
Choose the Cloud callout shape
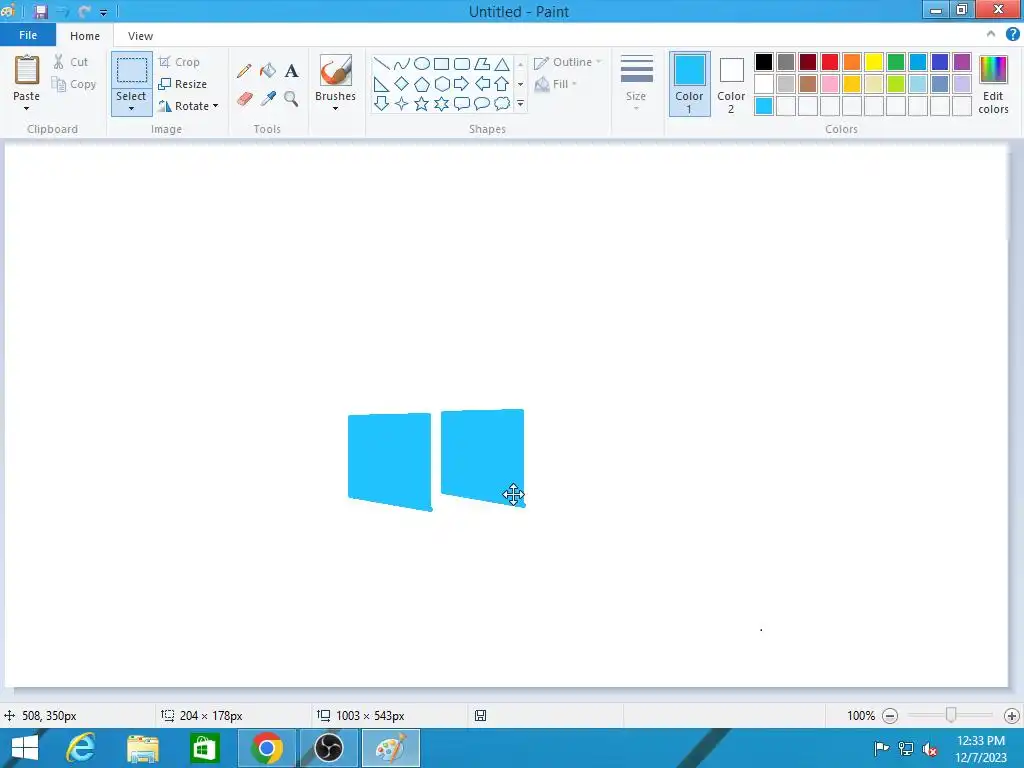[502, 103]
